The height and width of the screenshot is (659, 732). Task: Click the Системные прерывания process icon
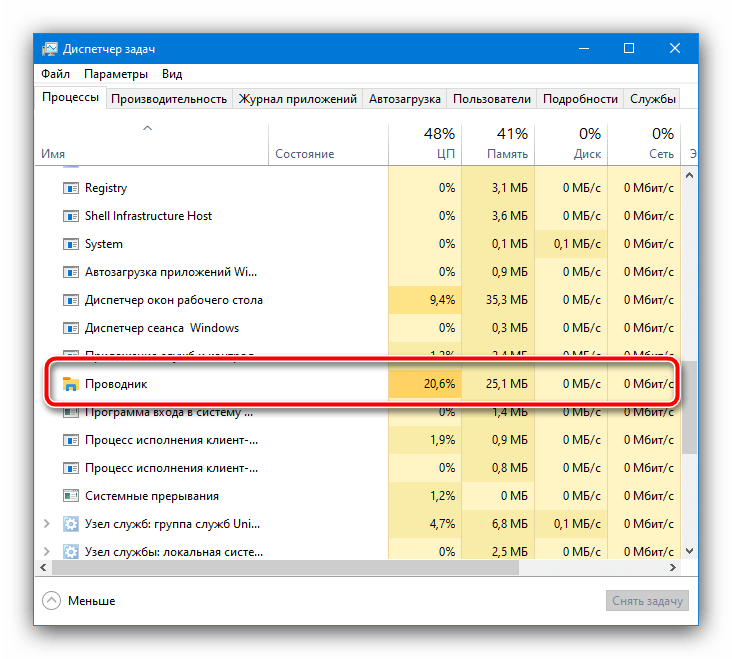tap(70, 496)
